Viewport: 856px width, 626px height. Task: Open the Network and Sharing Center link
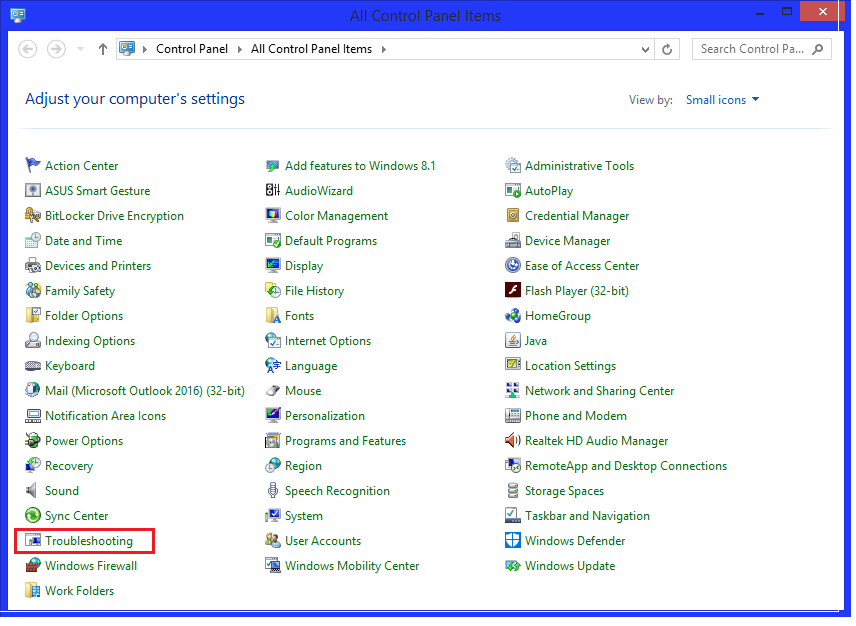pyautogui.click(x=599, y=391)
